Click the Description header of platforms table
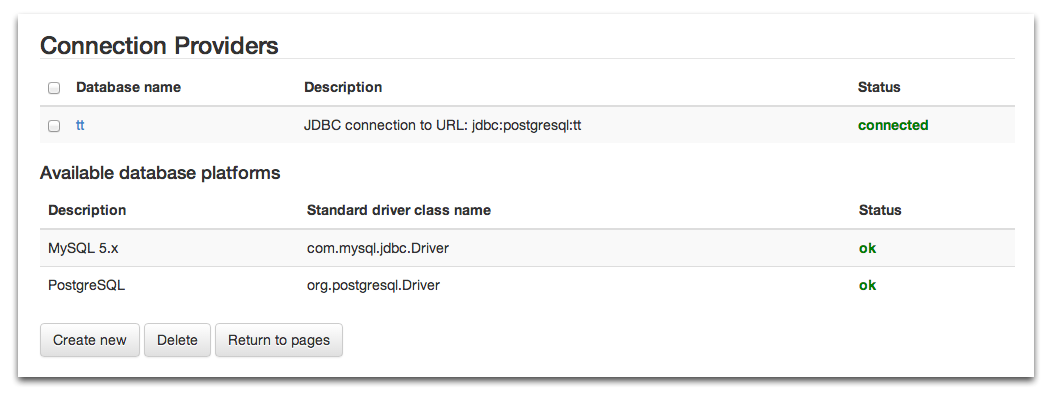The width and height of the screenshot is (1052, 399). (x=87, y=211)
